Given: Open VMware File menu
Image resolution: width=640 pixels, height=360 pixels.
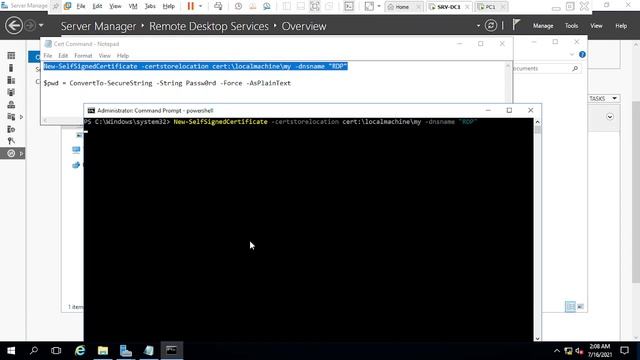Looking at the screenshot, I should 81,6.
